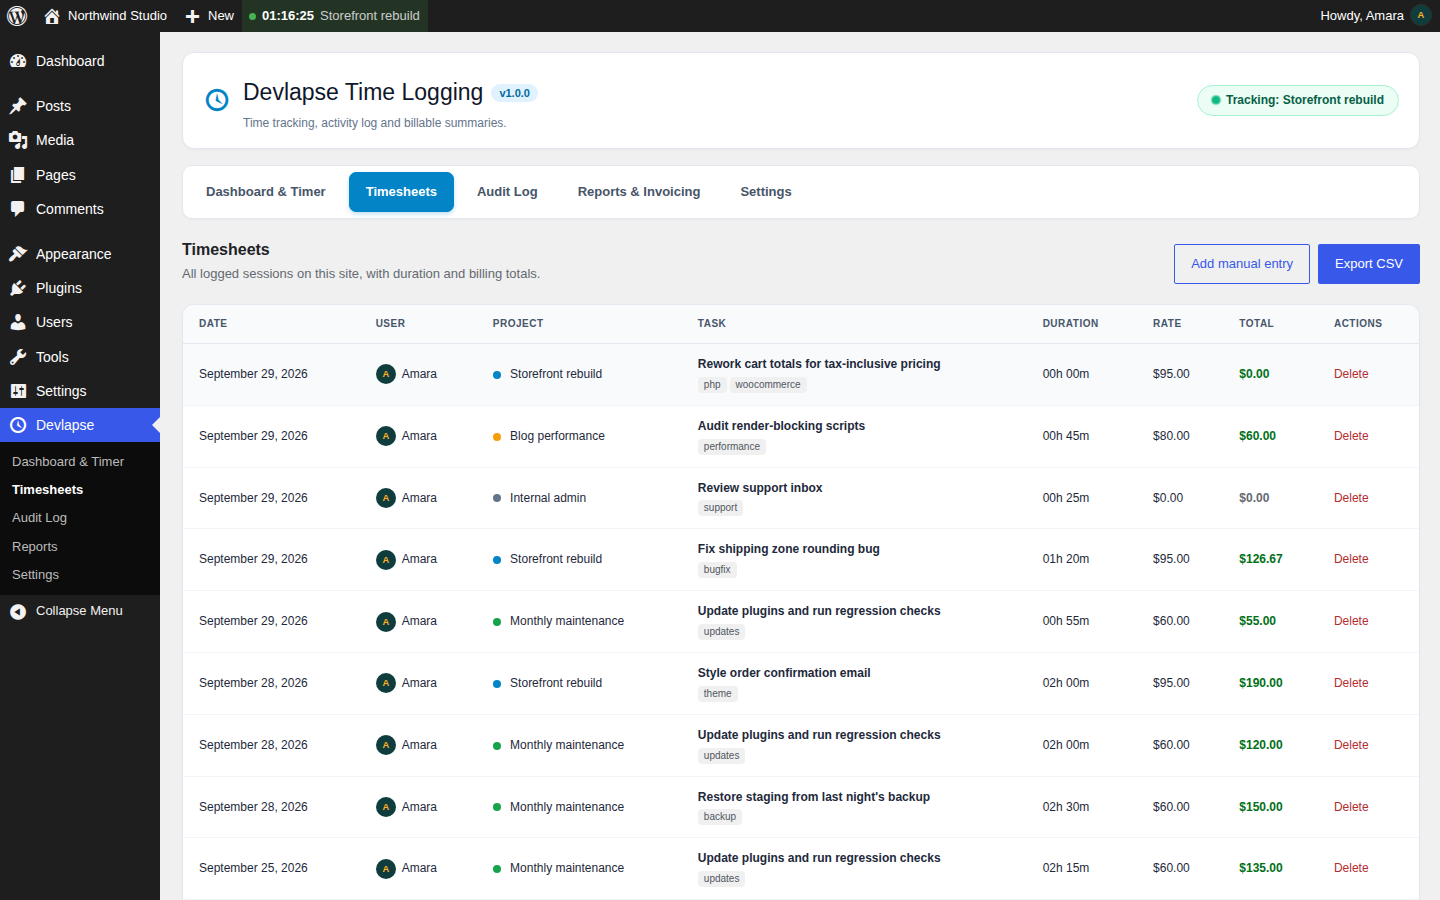
Task: Open the Dashboard gauge icon in sidebar
Action: [x=18, y=61]
